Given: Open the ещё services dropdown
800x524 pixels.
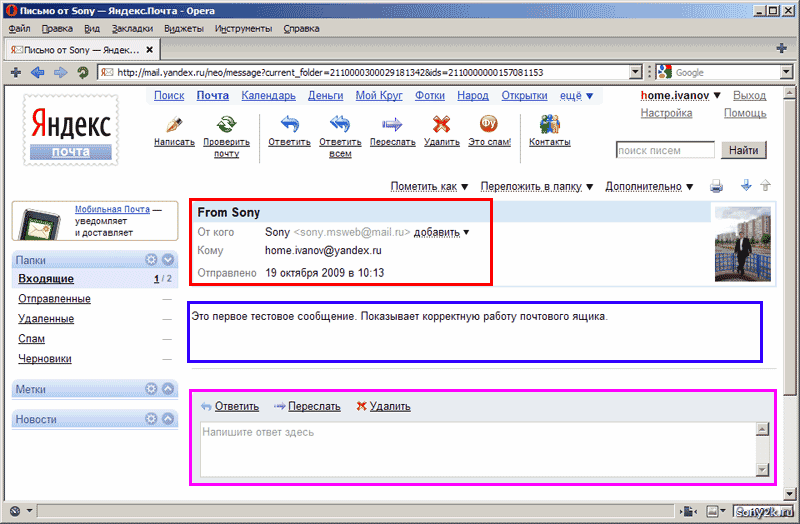Looking at the screenshot, I should point(576,95).
